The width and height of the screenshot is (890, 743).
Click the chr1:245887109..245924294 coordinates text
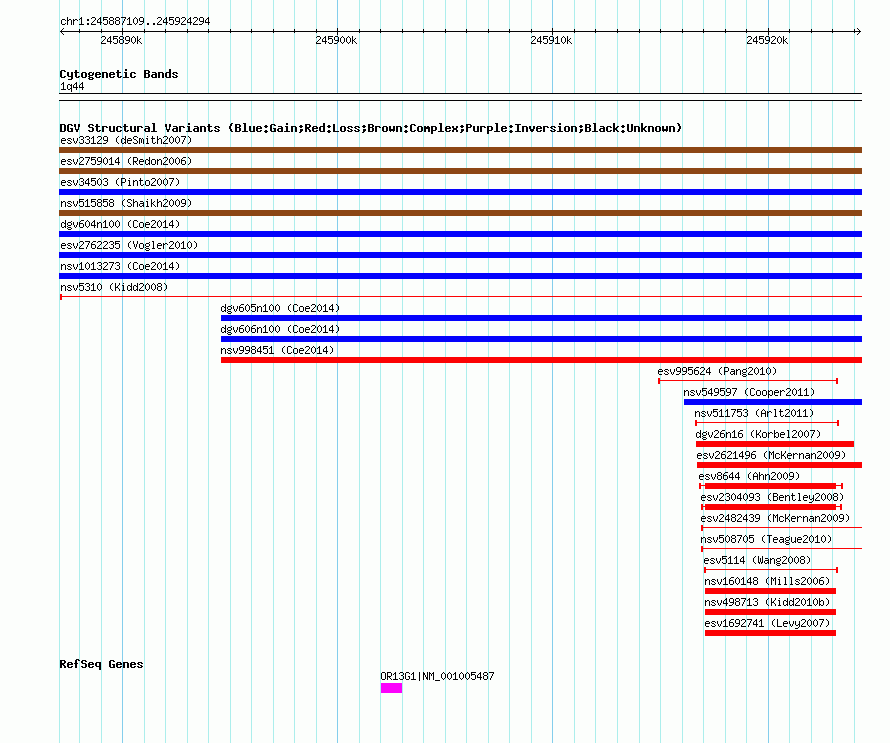pos(135,21)
